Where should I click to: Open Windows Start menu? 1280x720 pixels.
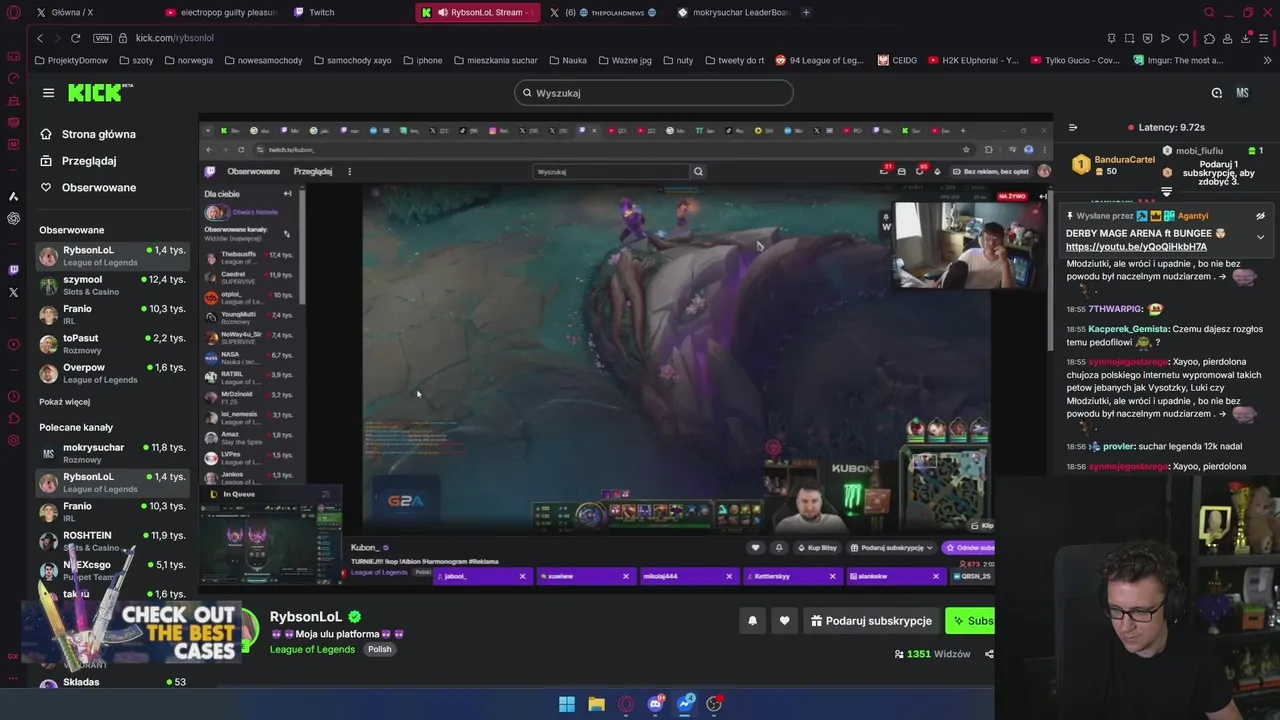click(567, 704)
